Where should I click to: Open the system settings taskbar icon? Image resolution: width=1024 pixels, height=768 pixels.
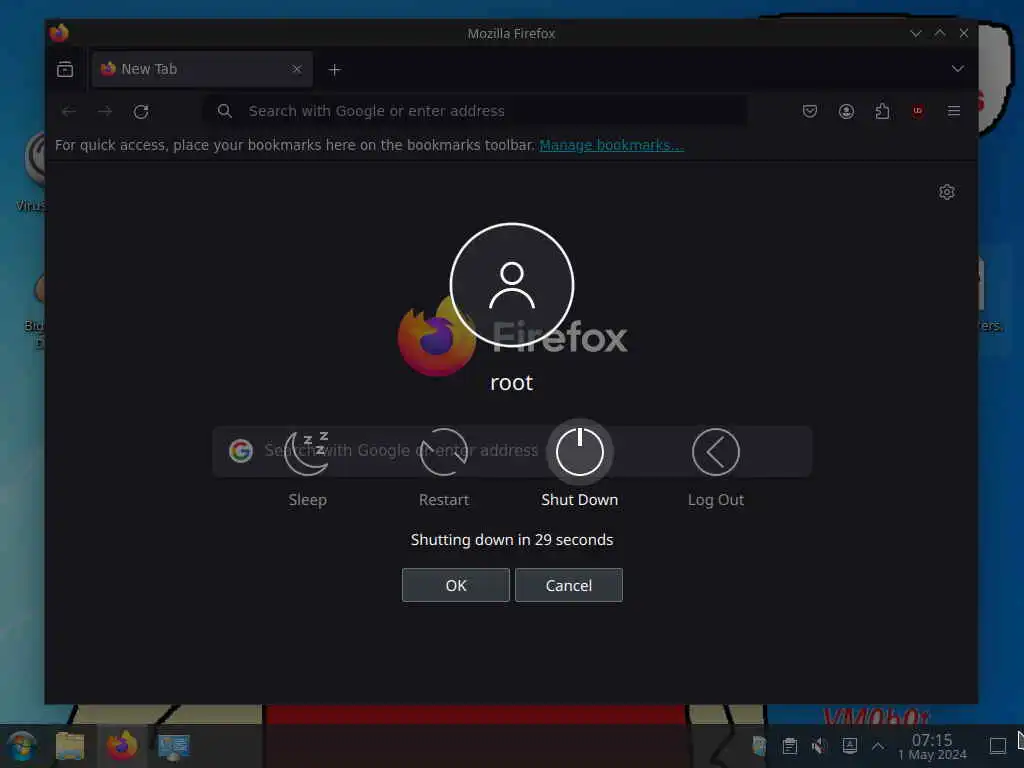174,746
